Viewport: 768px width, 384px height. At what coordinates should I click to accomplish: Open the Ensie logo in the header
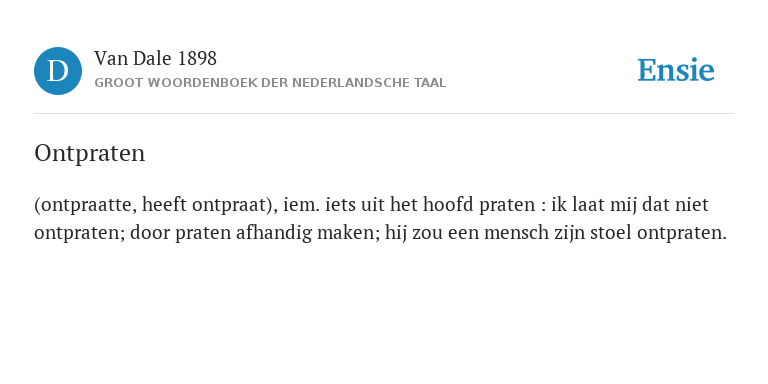coord(675,71)
